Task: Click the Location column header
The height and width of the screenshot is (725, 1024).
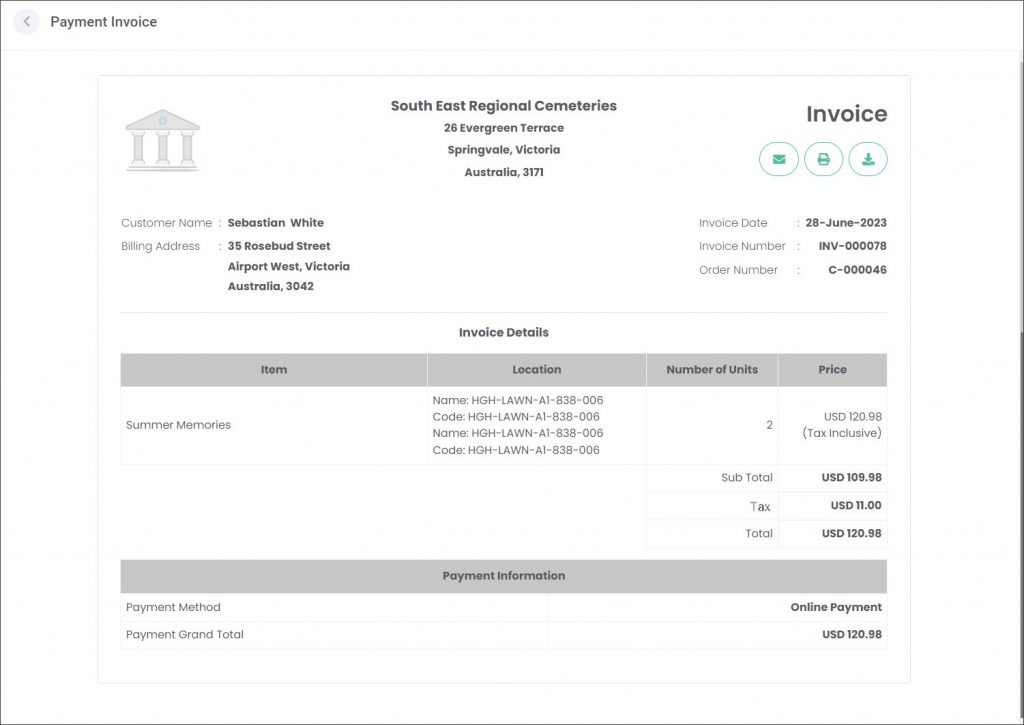Action: [x=536, y=370]
